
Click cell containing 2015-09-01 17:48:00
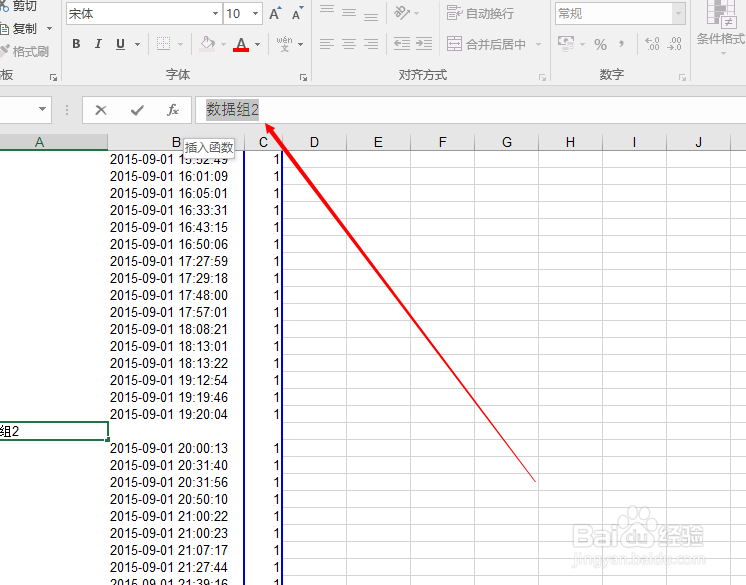coord(176,295)
